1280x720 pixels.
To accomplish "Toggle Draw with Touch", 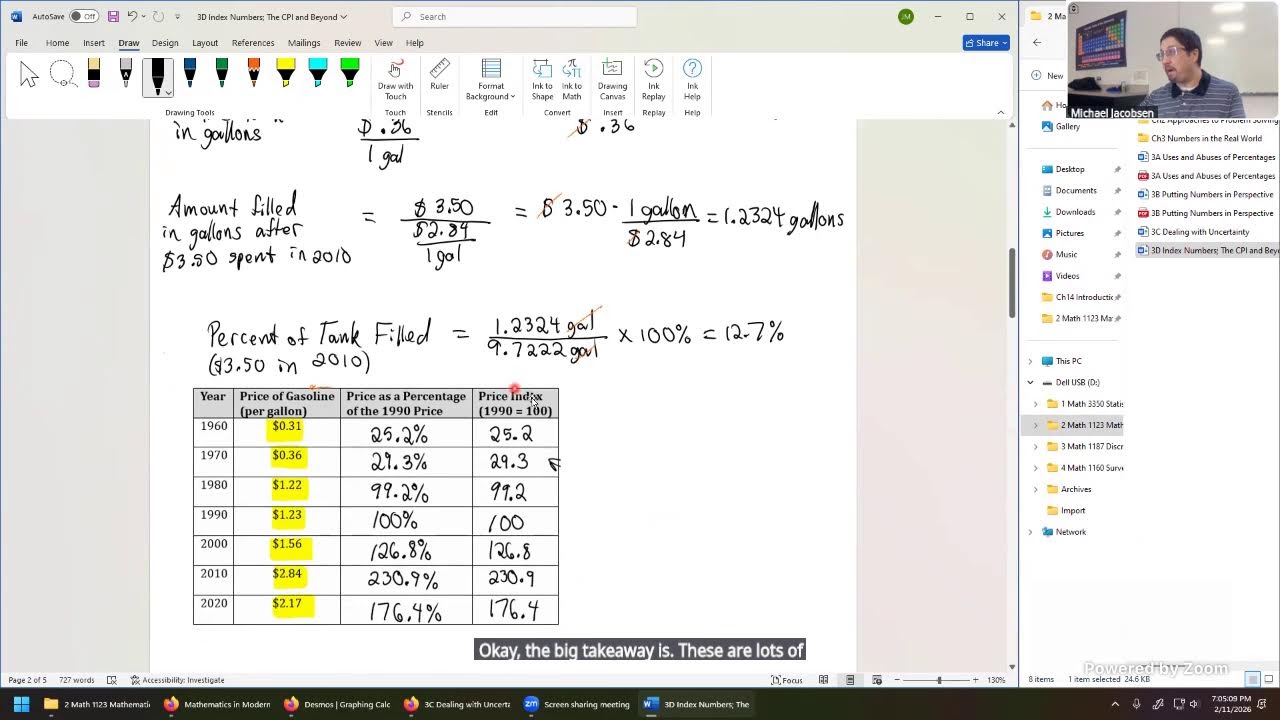I will (x=395, y=80).
